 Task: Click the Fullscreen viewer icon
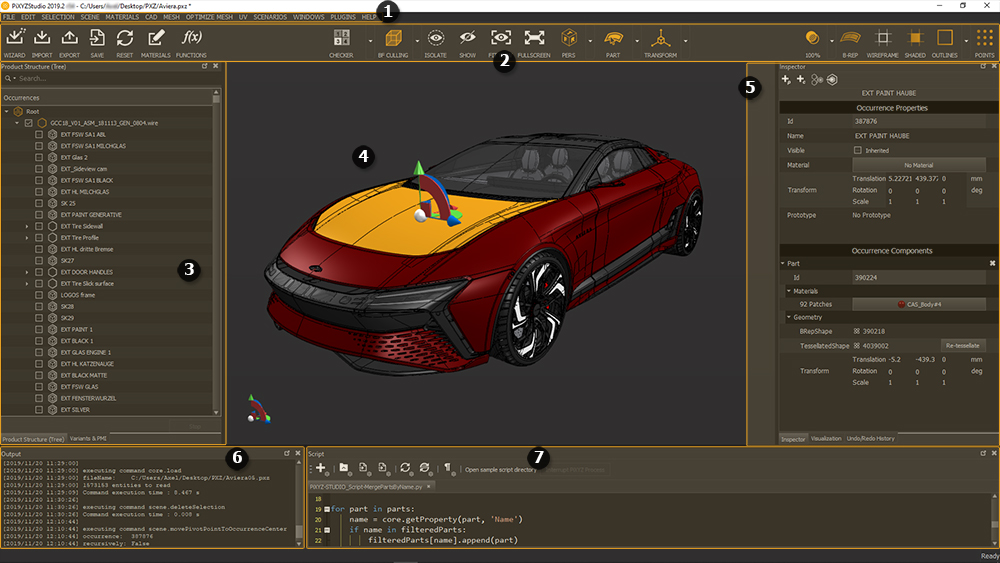click(x=534, y=39)
